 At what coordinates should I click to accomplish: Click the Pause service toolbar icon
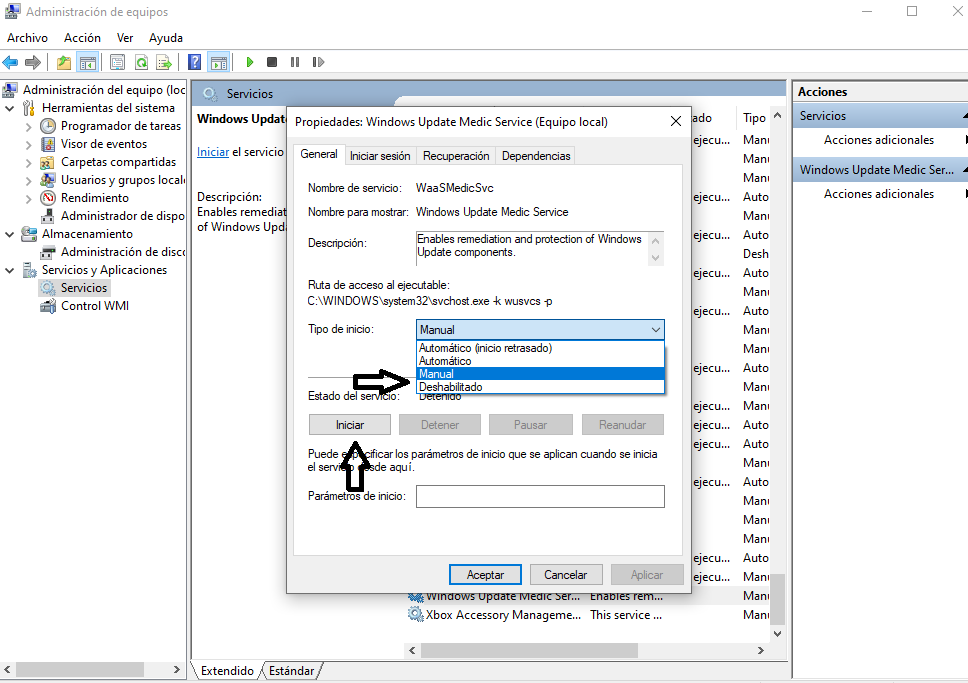pyautogui.click(x=295, y=62)
